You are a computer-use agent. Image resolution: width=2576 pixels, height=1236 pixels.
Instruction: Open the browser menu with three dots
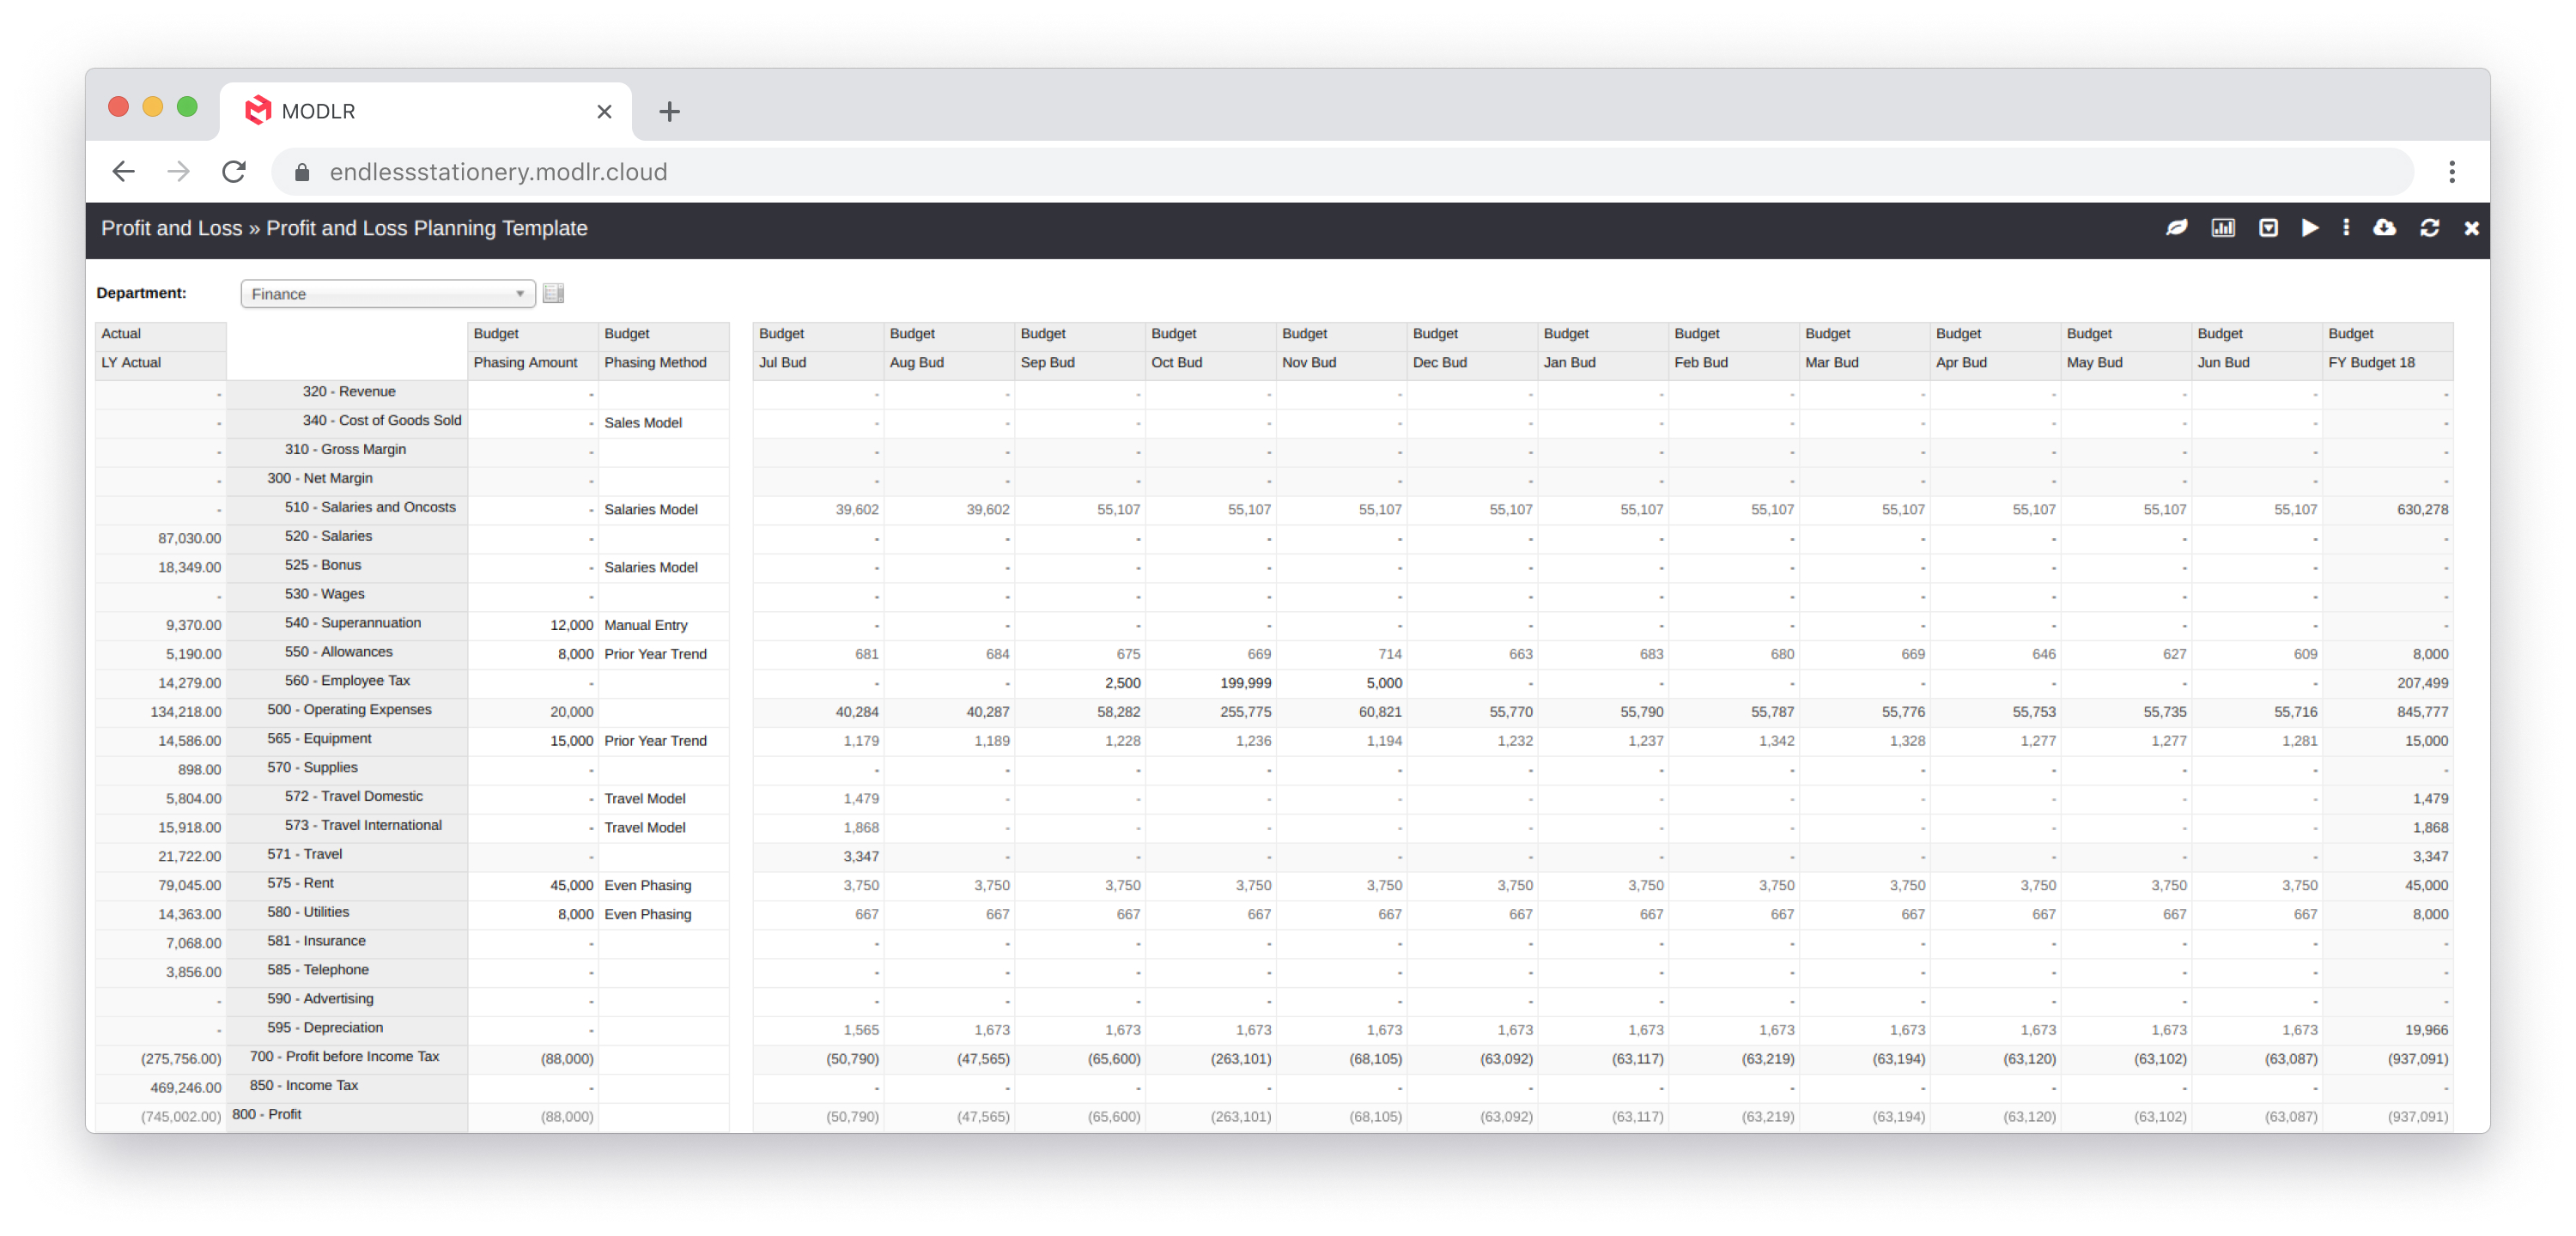click(2452, 171)
